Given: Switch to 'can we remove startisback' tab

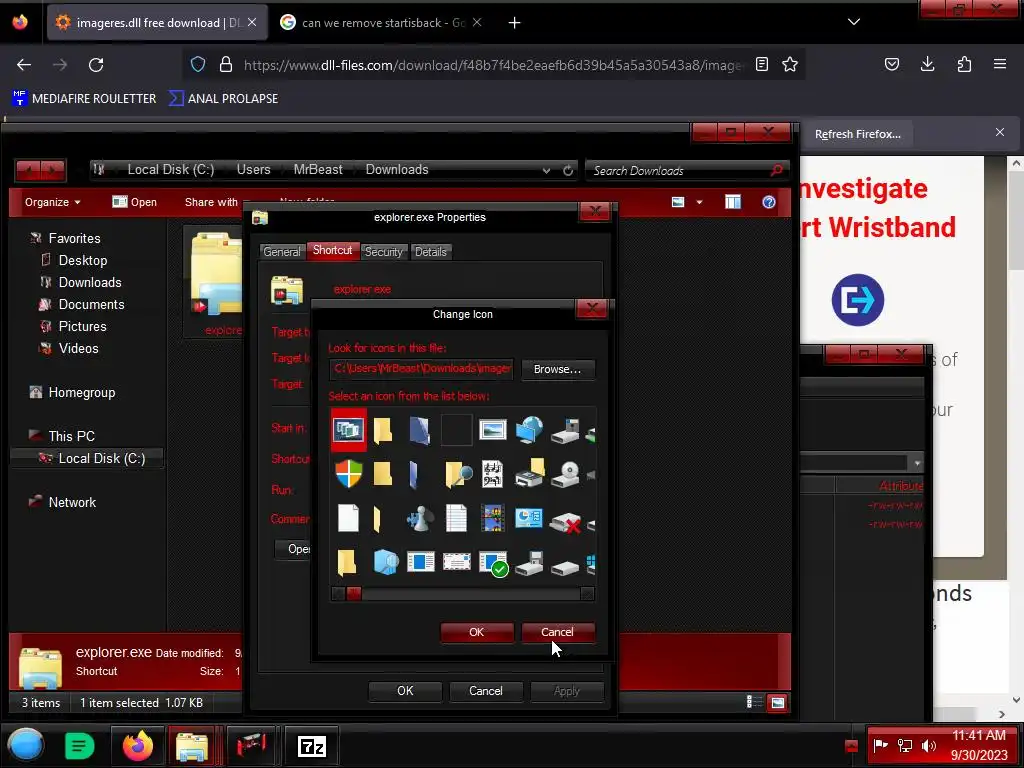Looking at the screenshot, I should tap(381, 22).
